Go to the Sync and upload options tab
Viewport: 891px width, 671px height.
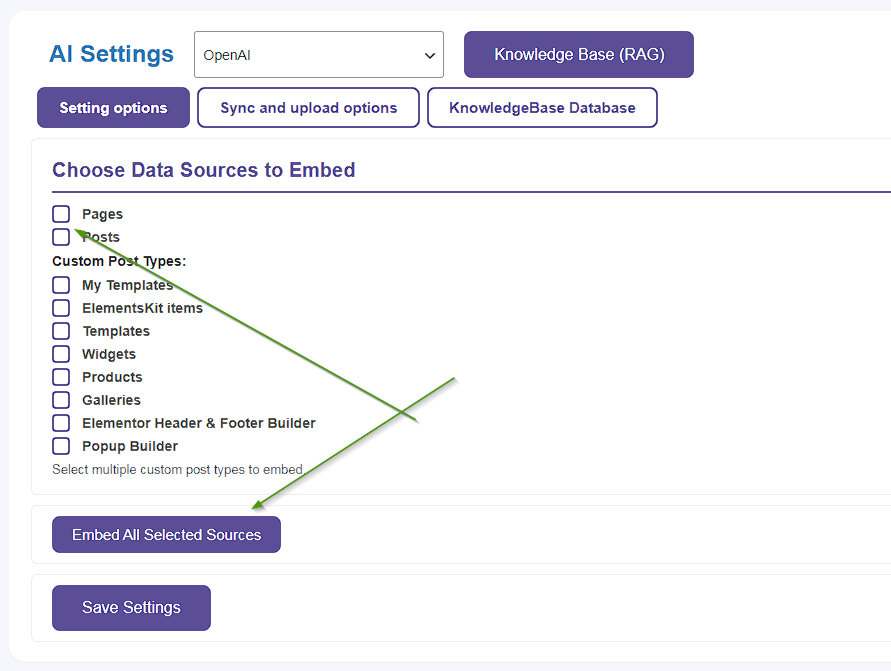[308, 108]
